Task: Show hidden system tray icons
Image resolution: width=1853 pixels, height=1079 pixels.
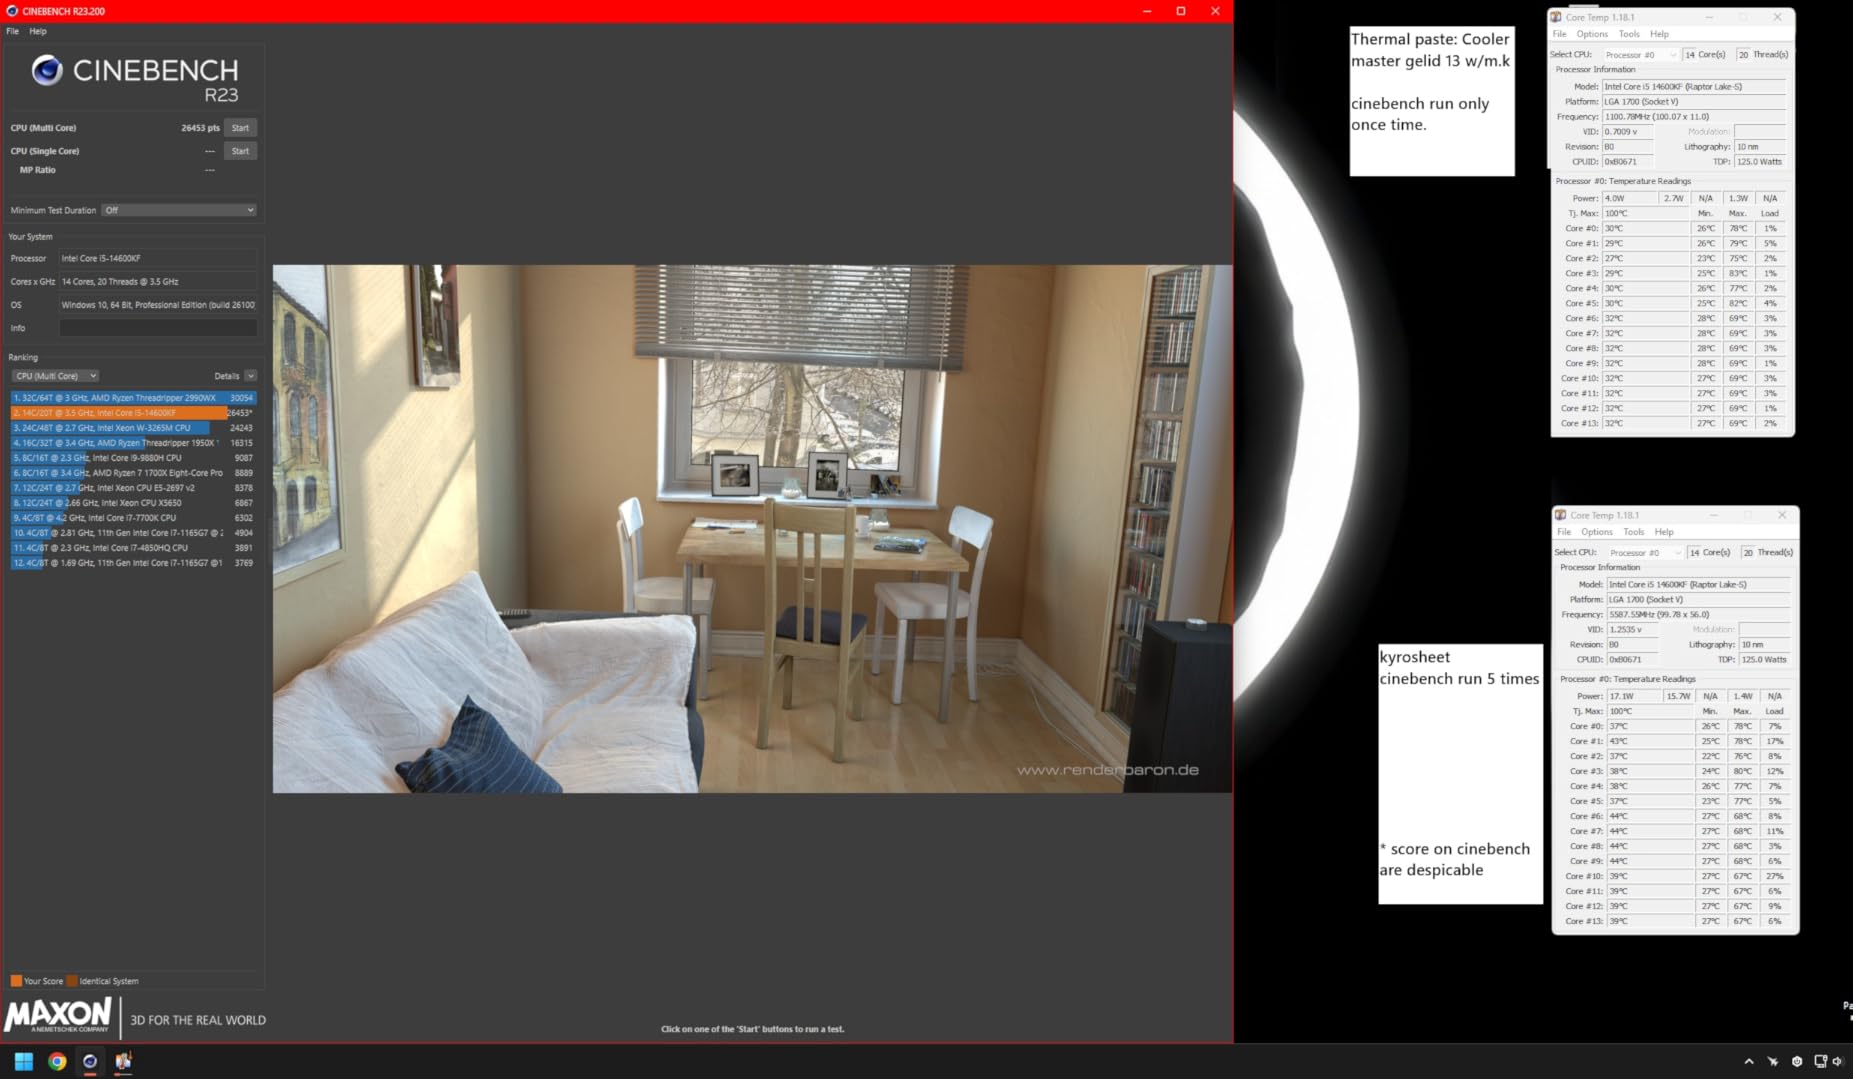Action: pyautogui.click(x=1748, y=1061)
